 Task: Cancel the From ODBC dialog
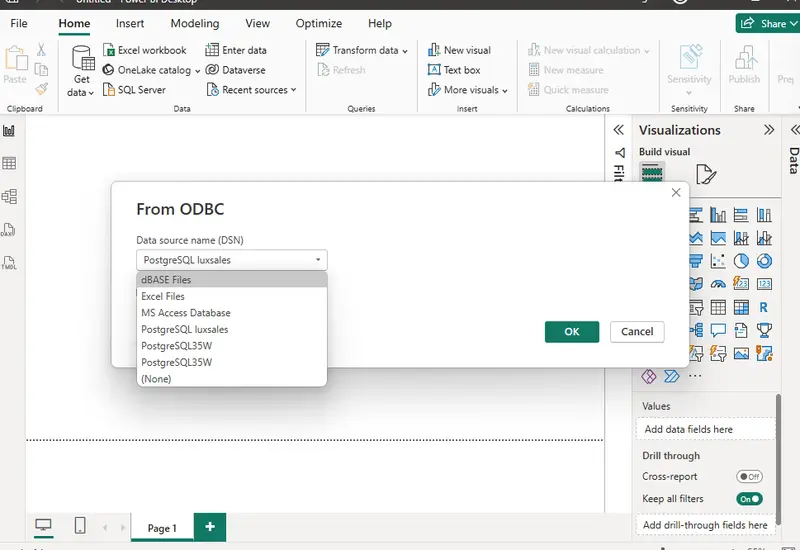pyautogui.click(x=637, y=332)
